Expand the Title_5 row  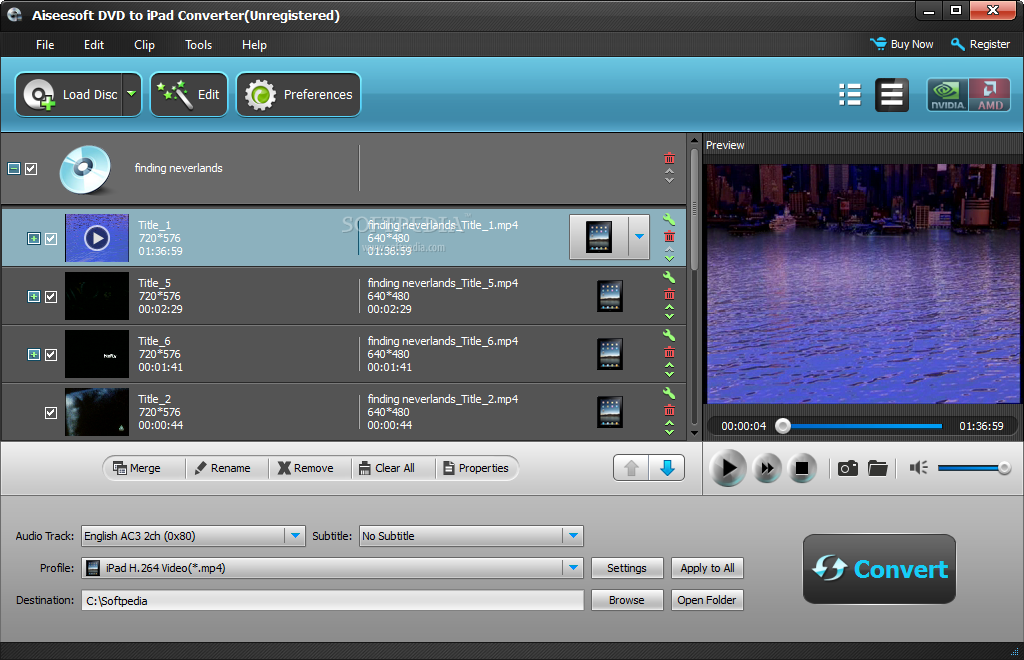34,297
